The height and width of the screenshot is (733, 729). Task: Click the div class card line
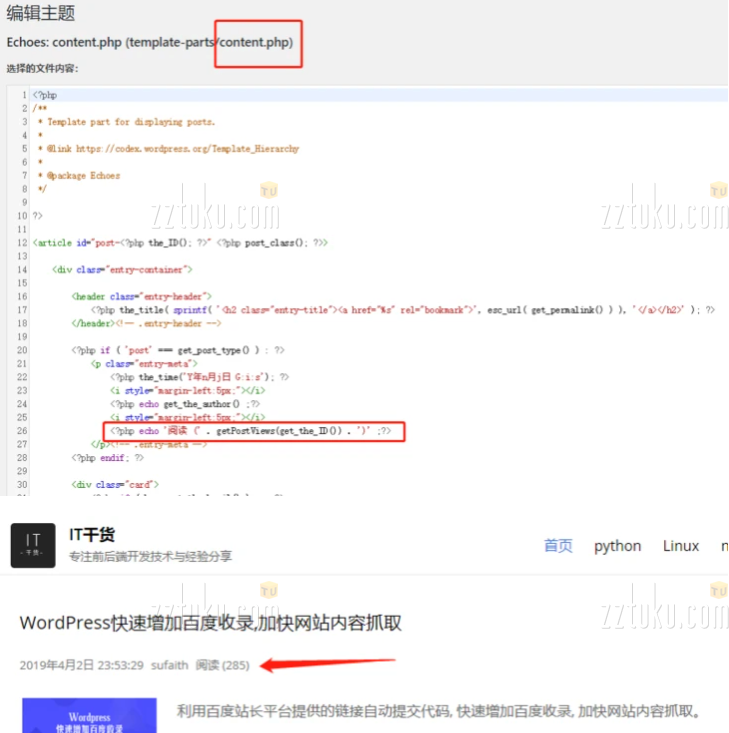point(115,484)
